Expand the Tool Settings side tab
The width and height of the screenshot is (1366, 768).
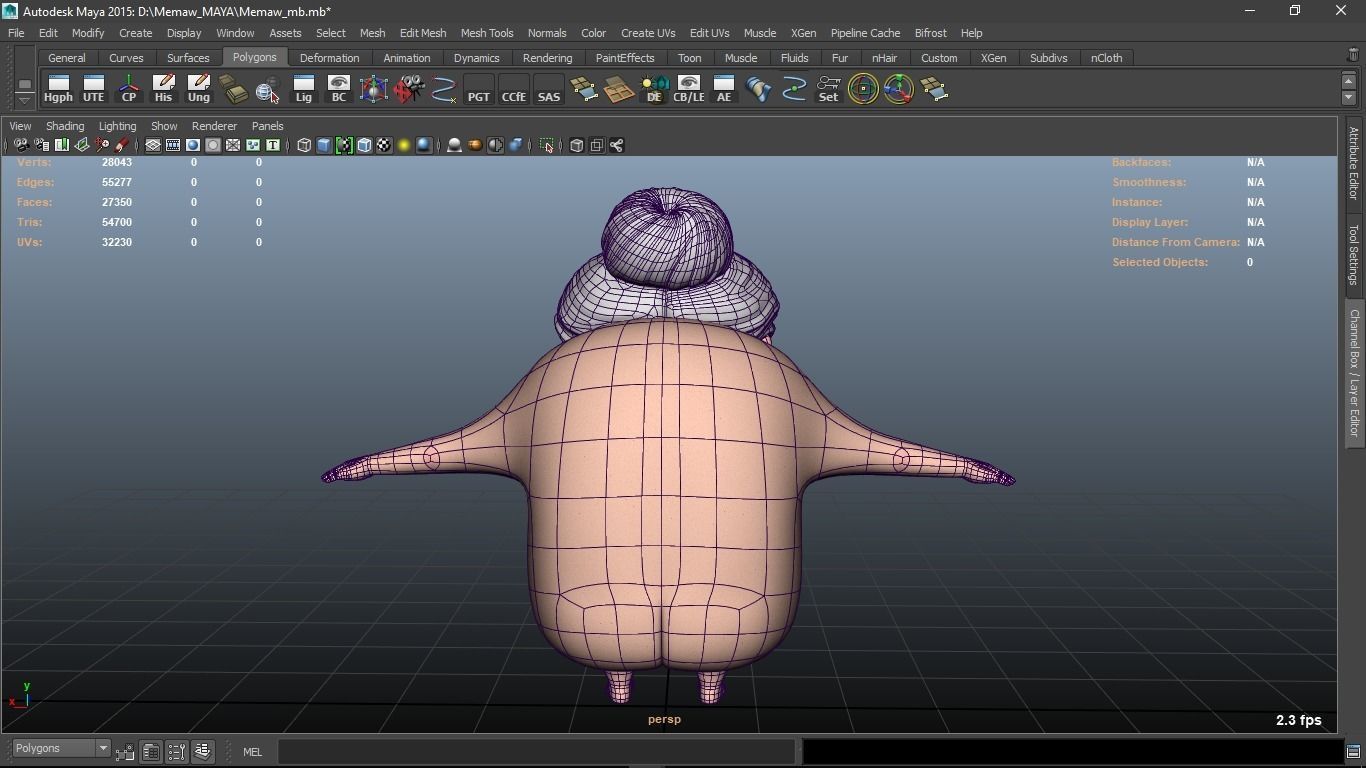(1353, 254)
